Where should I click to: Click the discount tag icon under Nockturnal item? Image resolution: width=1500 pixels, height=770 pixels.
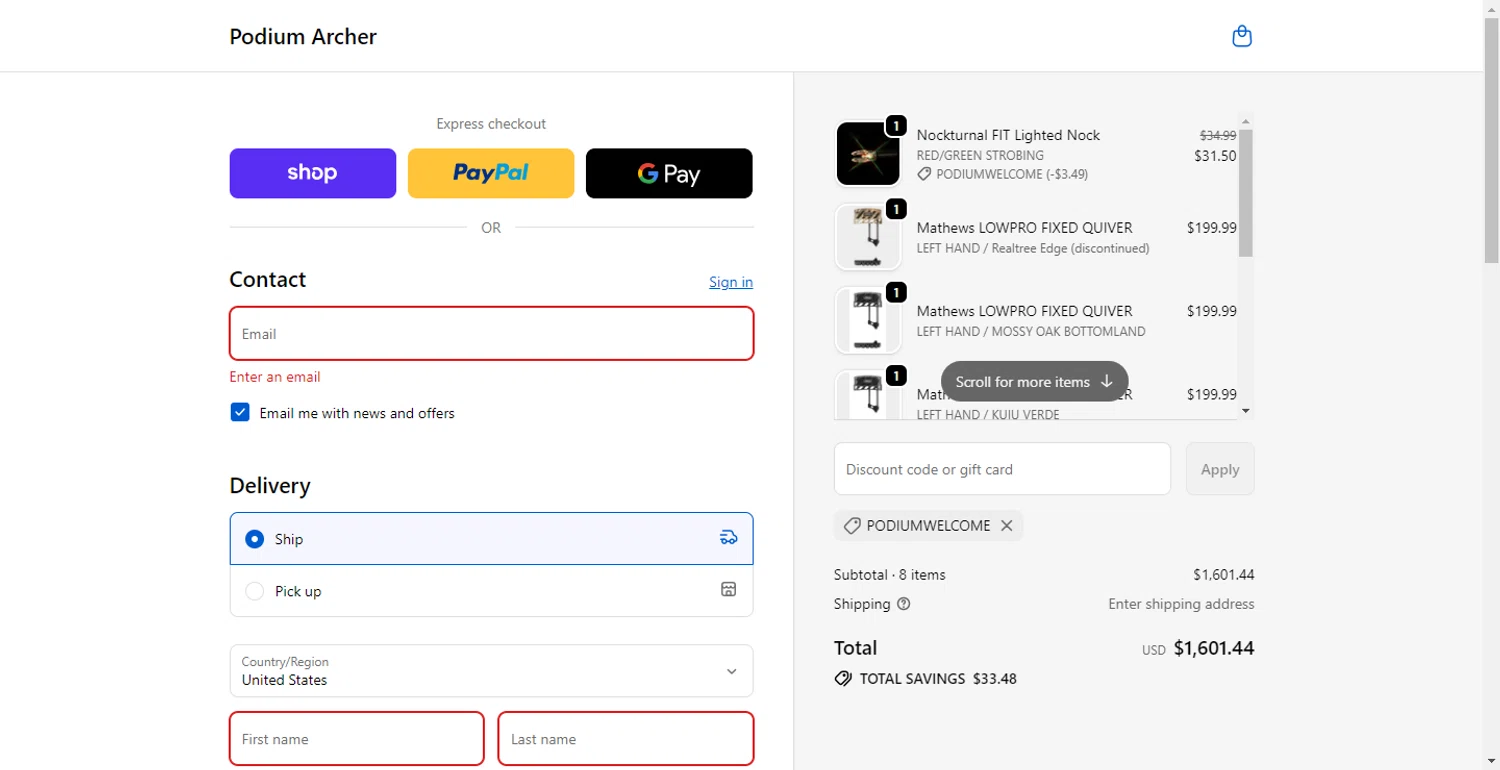[925, 174]
